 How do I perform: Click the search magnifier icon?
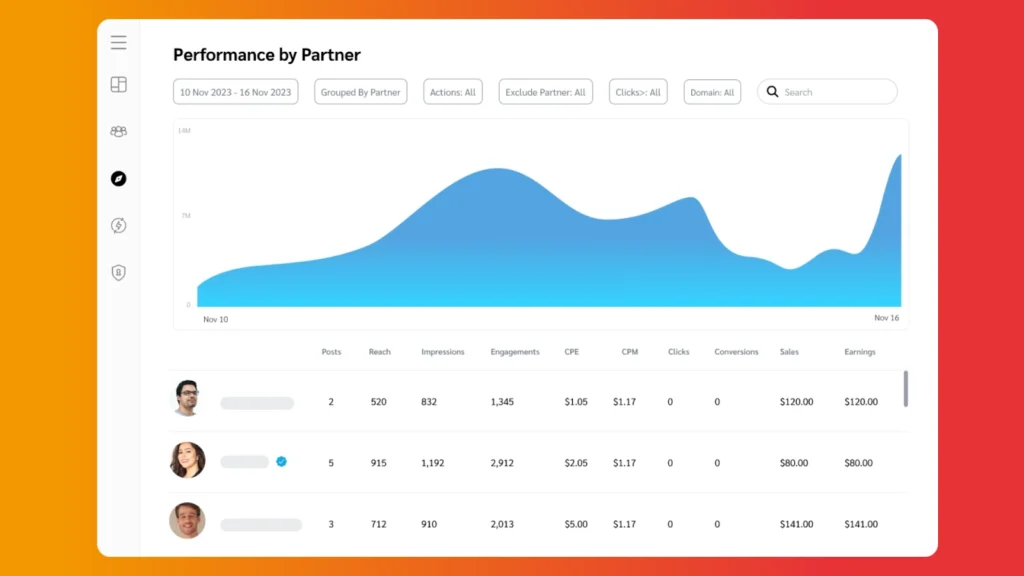point(772,92)
